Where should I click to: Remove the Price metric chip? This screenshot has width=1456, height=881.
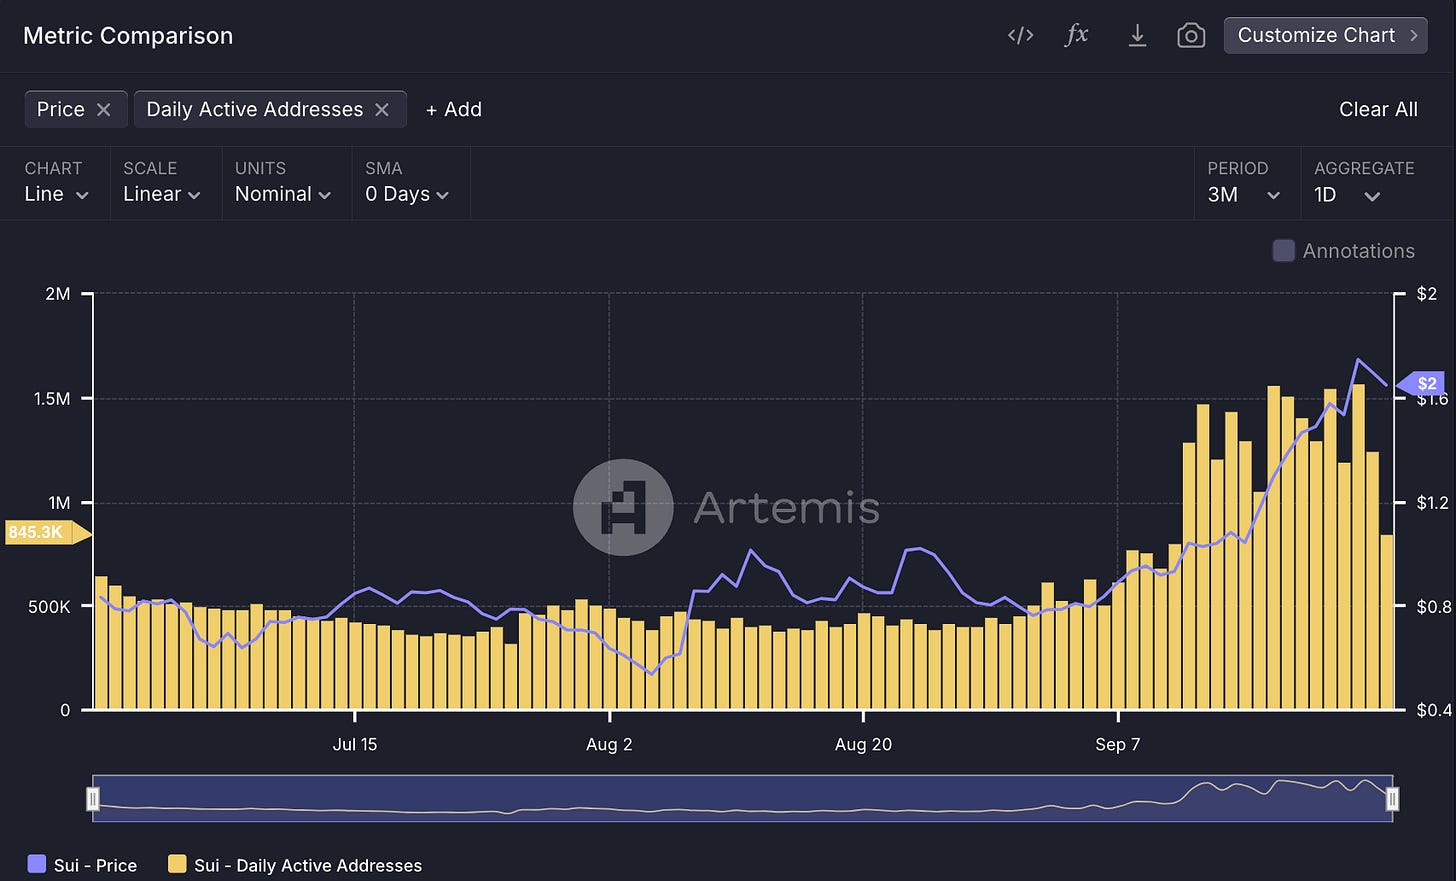point(104,110)
